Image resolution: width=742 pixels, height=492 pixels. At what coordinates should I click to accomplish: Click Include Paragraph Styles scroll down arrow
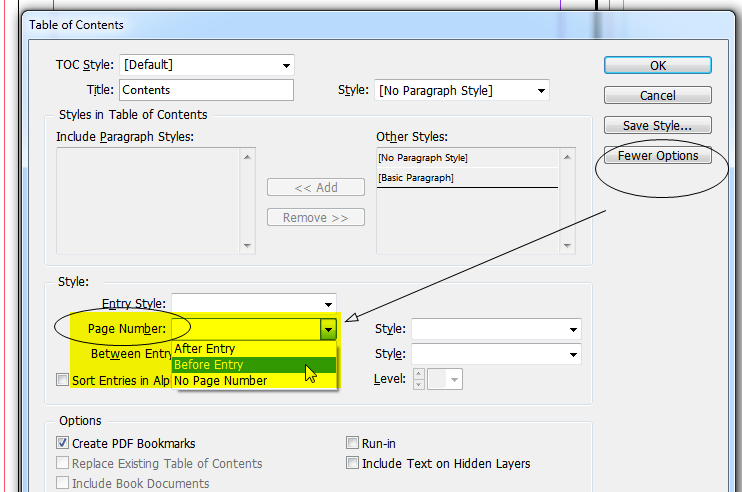point(247,246)
